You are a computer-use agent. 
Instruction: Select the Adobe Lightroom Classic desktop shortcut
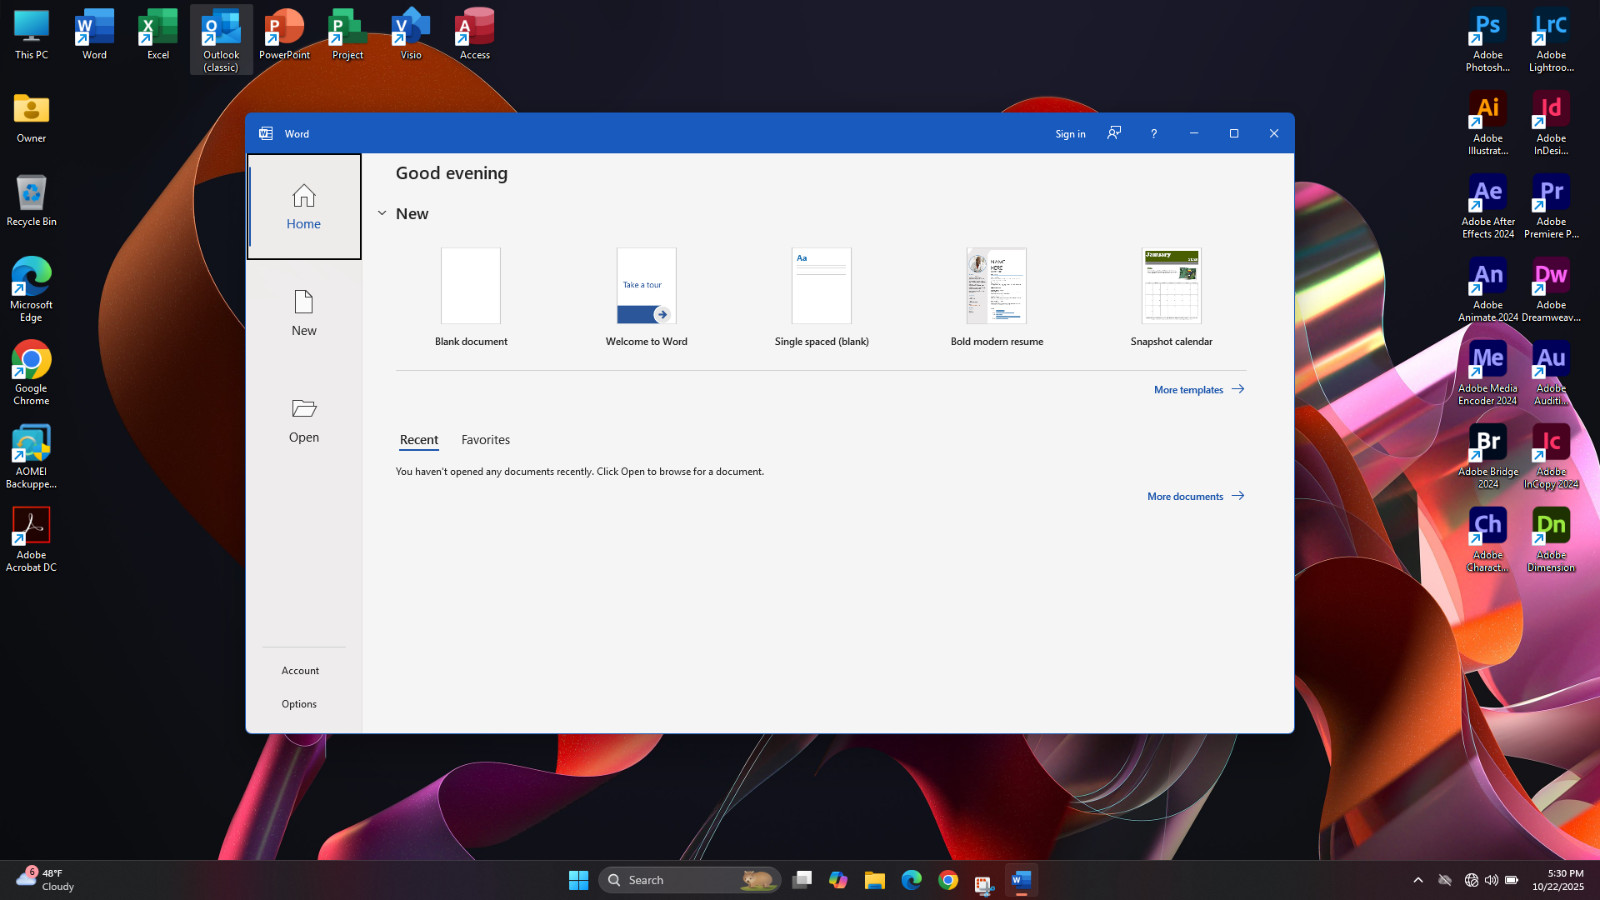tap(1551, 40)
